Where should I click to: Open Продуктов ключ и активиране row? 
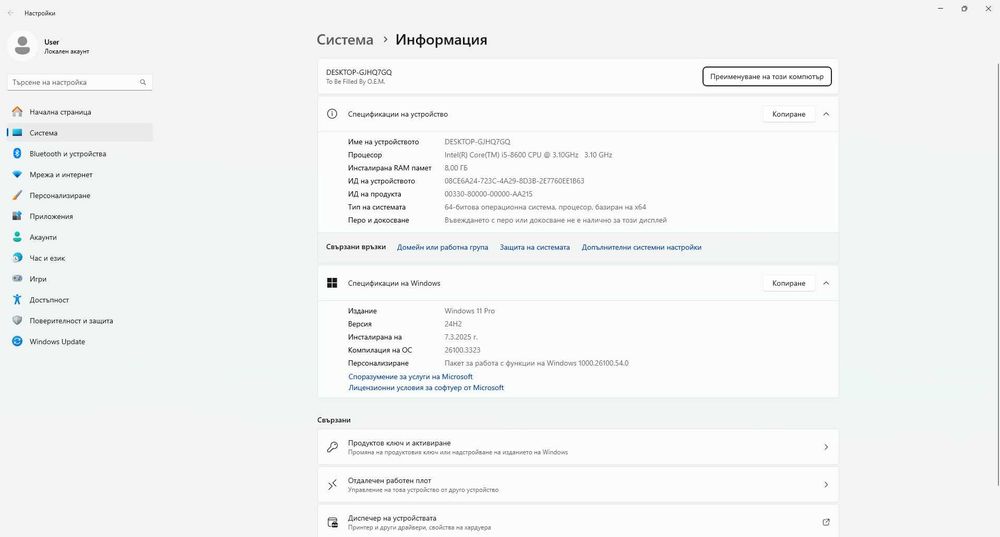click(x=578, y=447)
